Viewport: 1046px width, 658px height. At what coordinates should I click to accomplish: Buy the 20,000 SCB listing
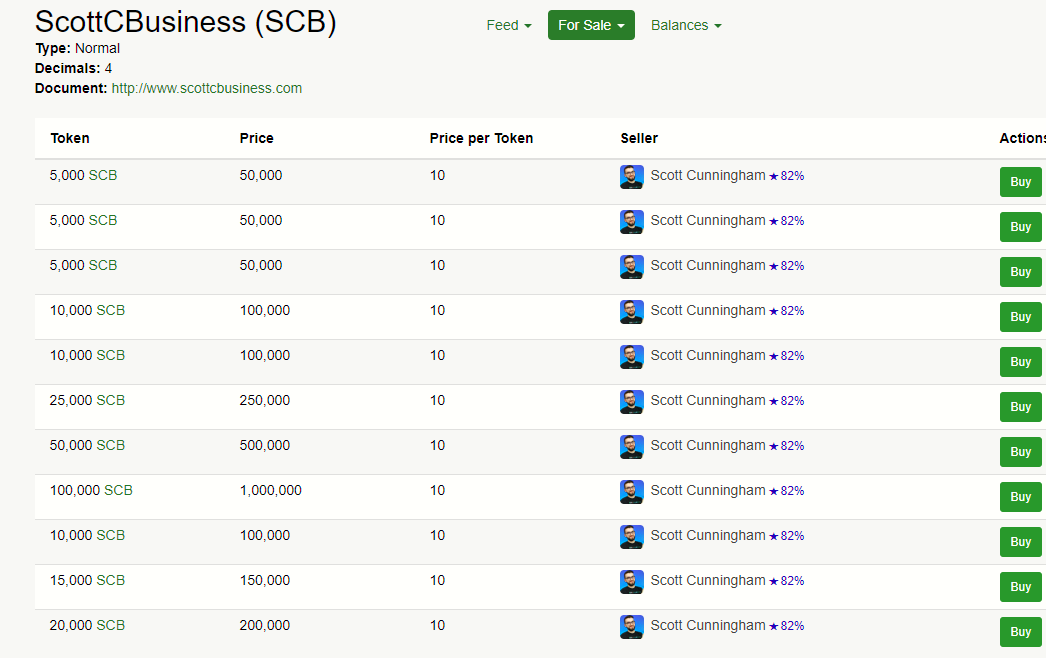1020,632
